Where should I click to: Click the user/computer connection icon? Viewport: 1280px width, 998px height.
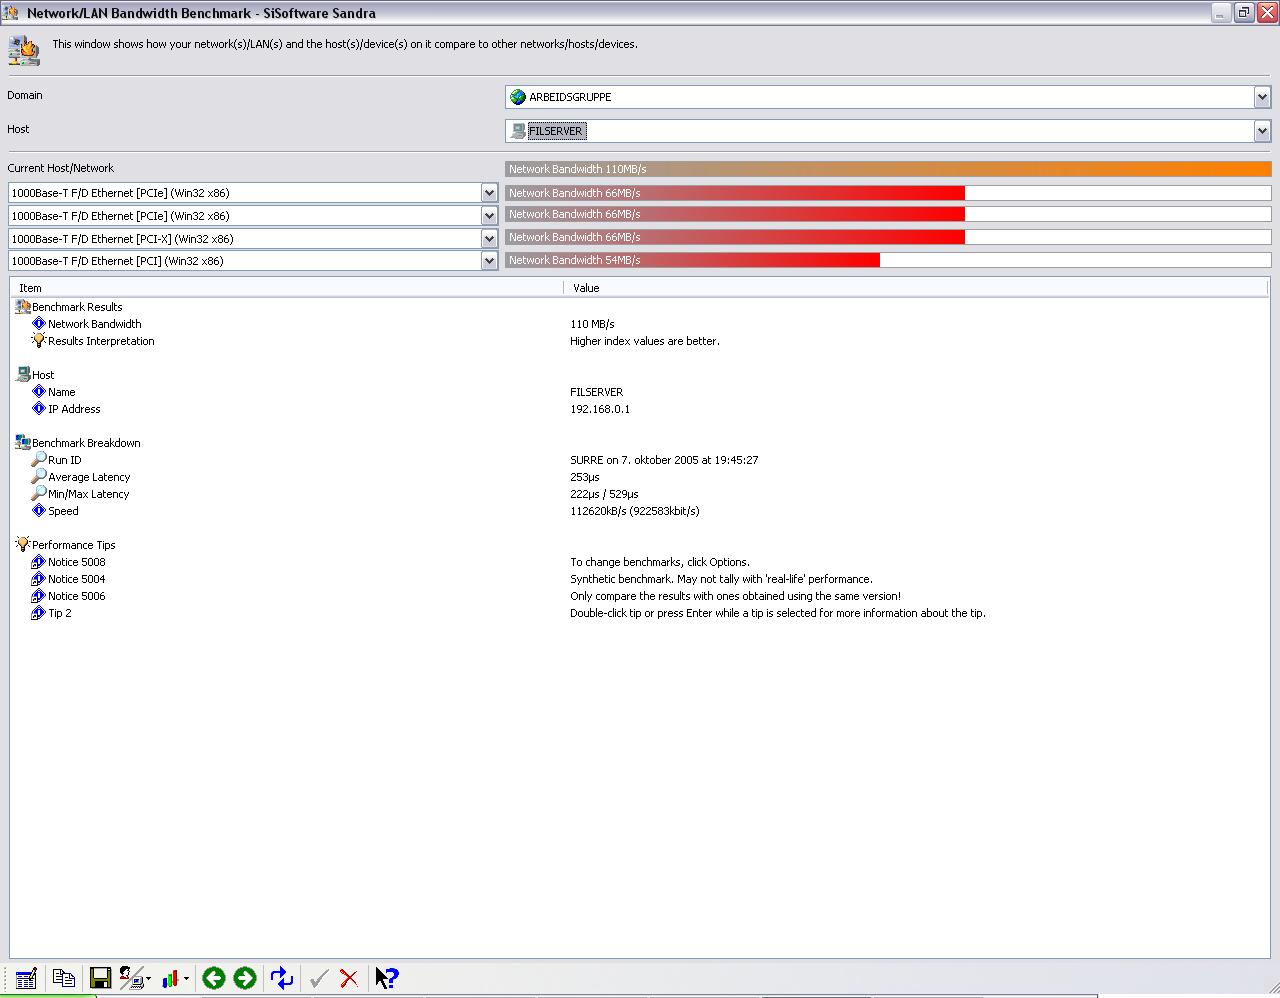point(131,978)
